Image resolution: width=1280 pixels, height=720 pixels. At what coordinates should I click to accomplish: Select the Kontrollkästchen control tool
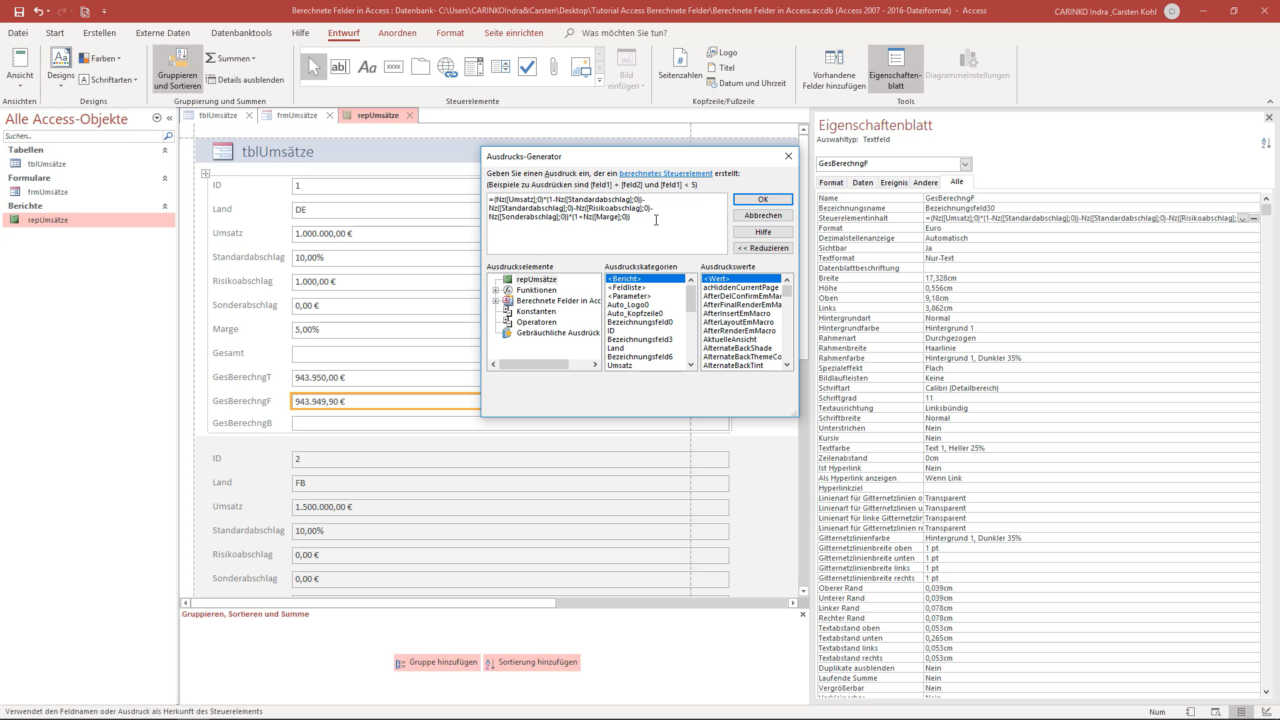(x=527, y=67)
